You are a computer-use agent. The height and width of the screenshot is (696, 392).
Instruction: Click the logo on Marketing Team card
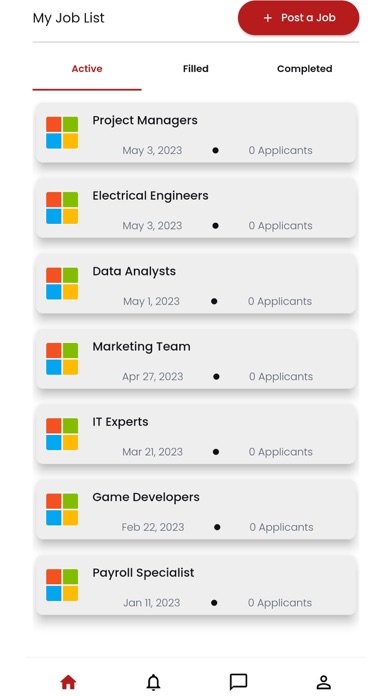[x=62, y=359]
